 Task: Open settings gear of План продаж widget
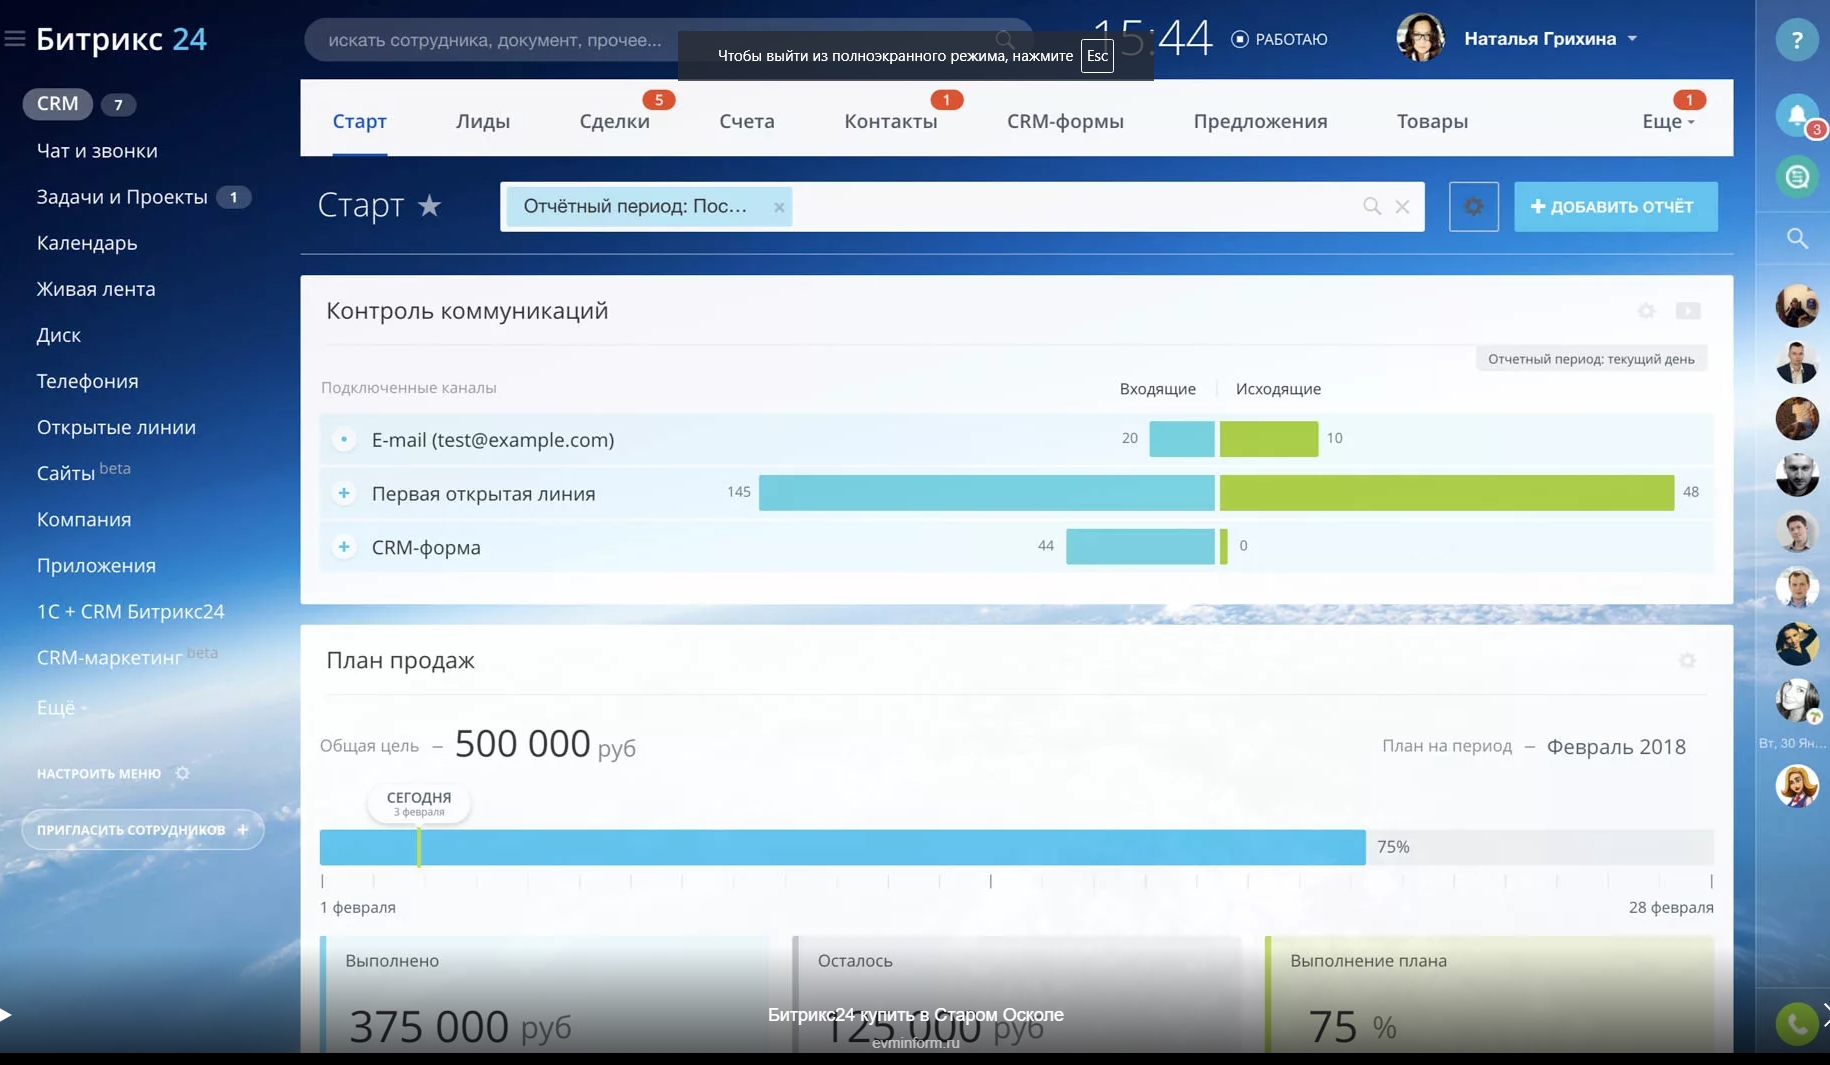click(x=1687, y=660)
